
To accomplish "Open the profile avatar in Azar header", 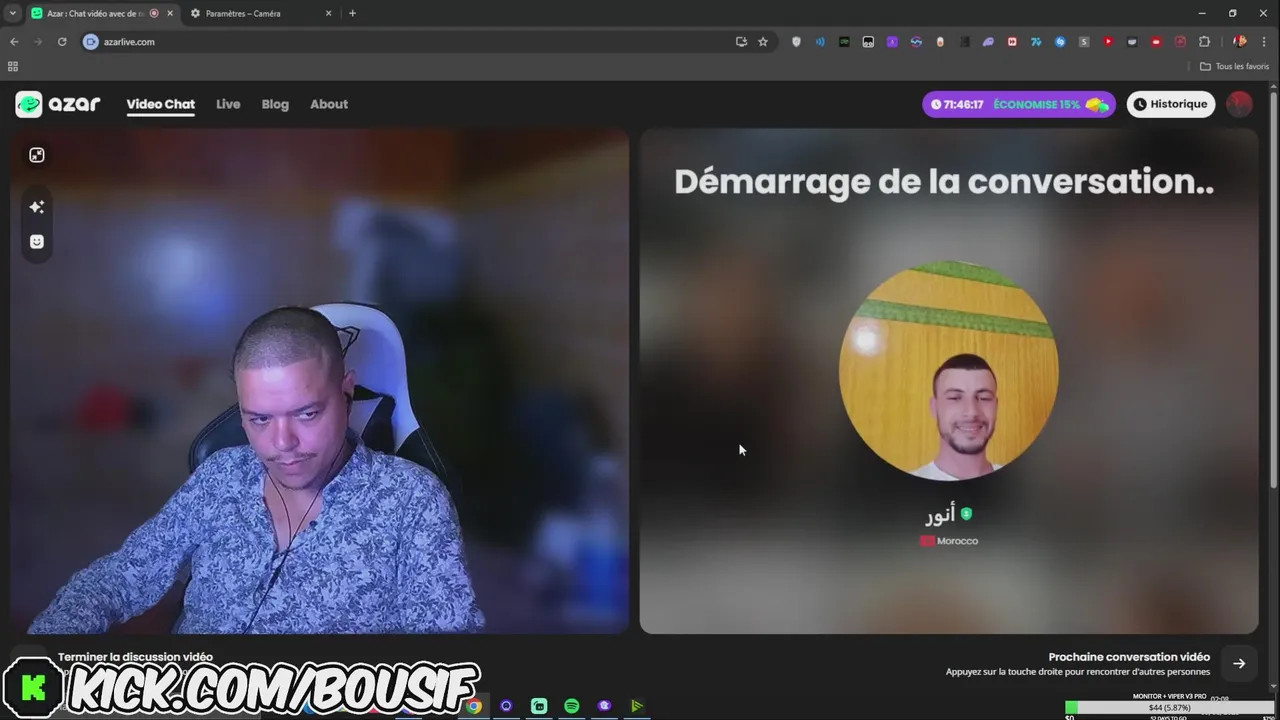I will [x=1239, y=104].
